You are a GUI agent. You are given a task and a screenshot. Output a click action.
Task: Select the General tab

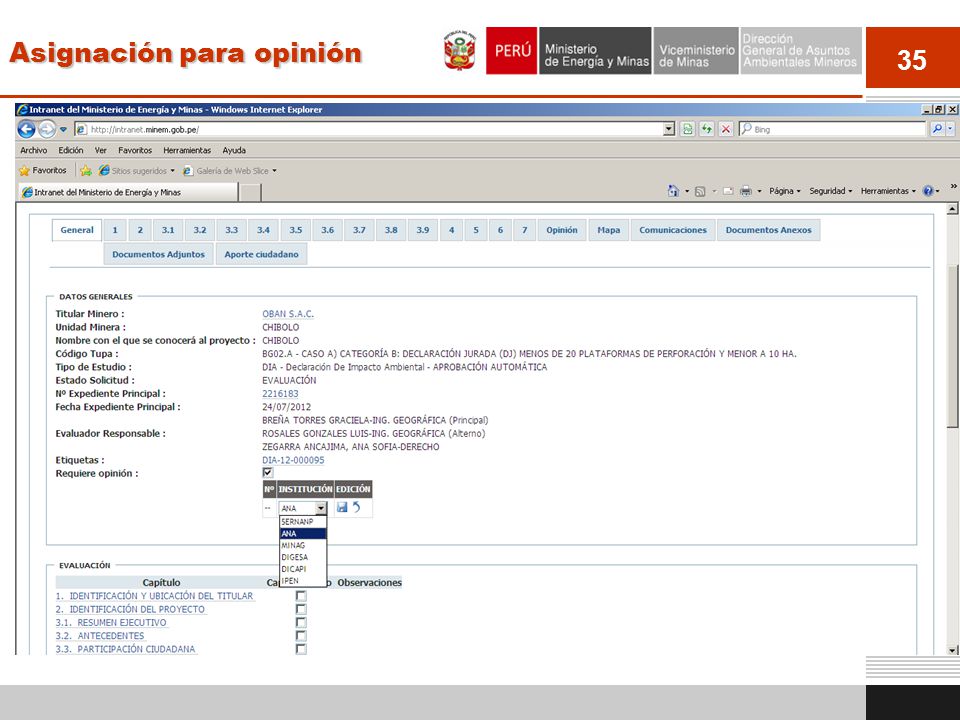click(77, 230)
